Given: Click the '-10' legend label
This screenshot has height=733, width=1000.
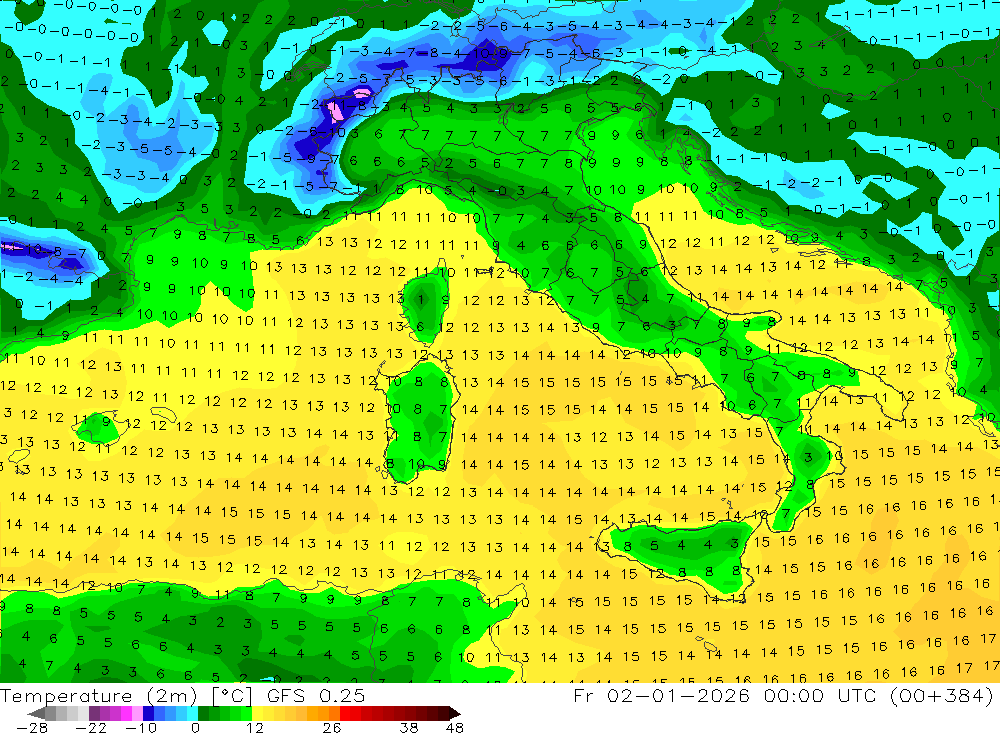Looking at the screenshot, I should [x=141, y=728].
